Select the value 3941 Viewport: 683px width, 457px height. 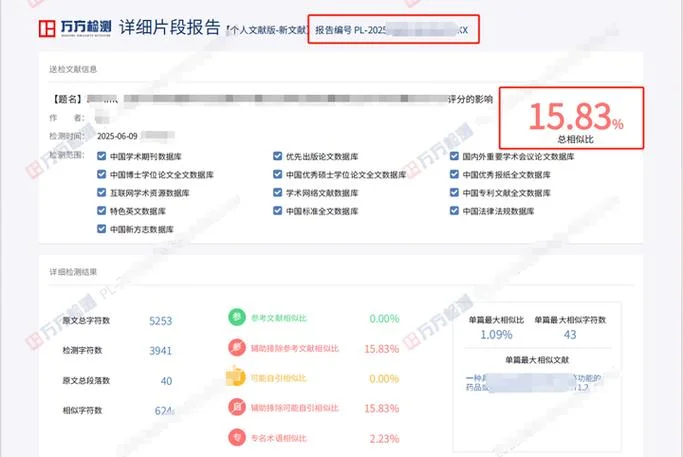160,351
